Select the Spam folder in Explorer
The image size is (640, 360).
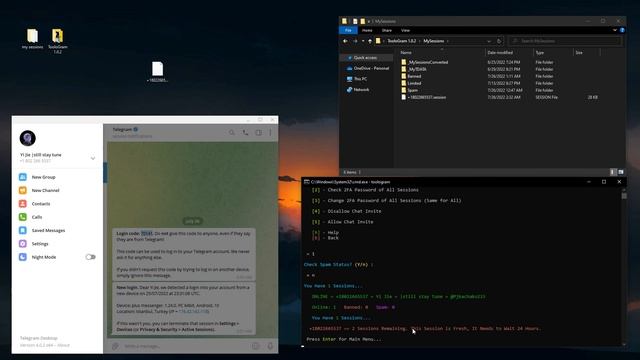pyautogui.click(x=409, y=90)
